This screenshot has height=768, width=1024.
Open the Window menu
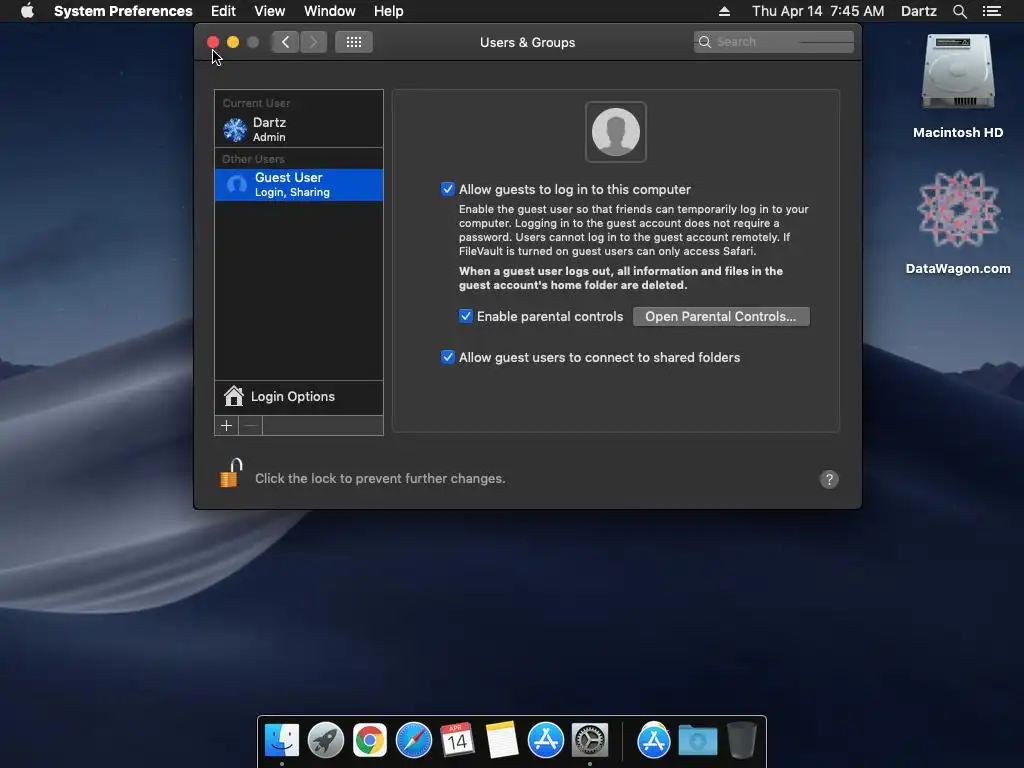tap(330, 11)
